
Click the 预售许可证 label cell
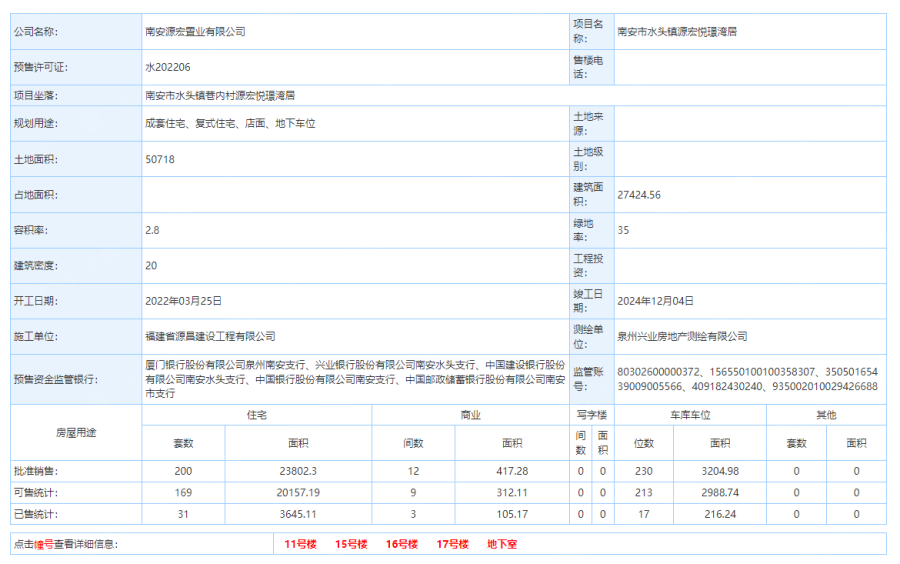(x=76, y=67)
